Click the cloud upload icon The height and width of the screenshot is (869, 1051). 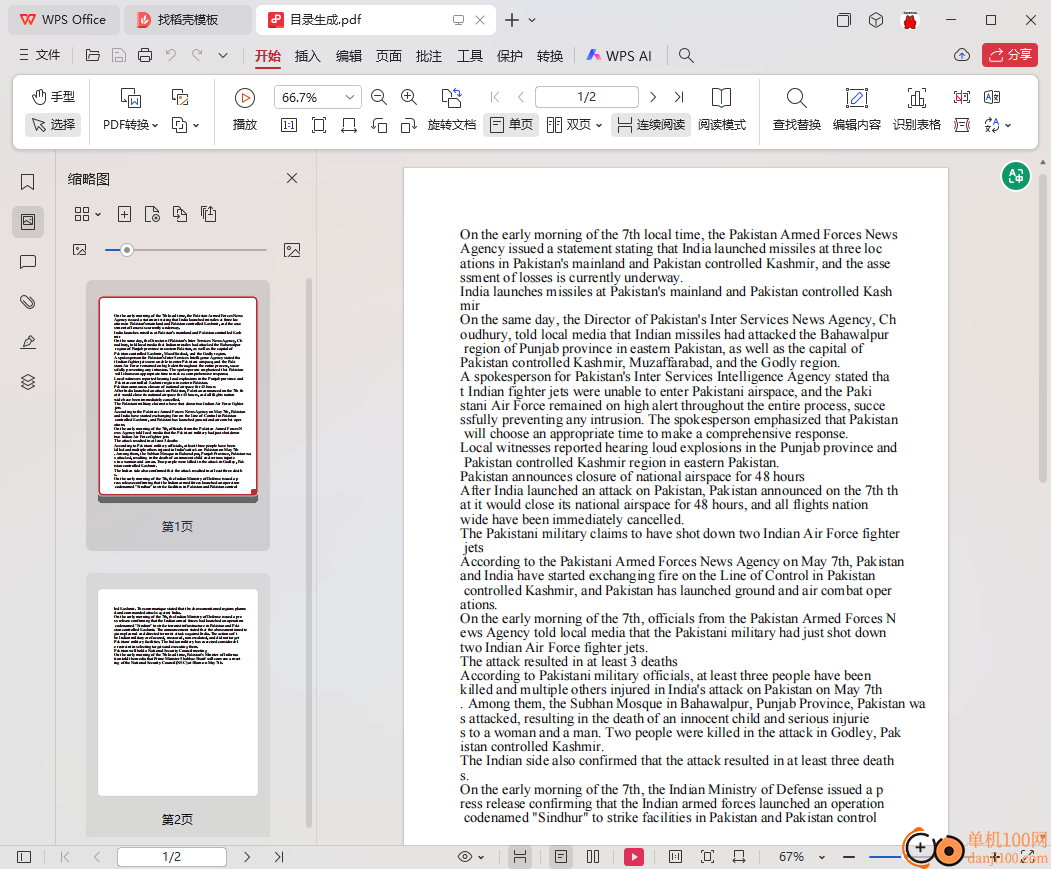point(962,55)
